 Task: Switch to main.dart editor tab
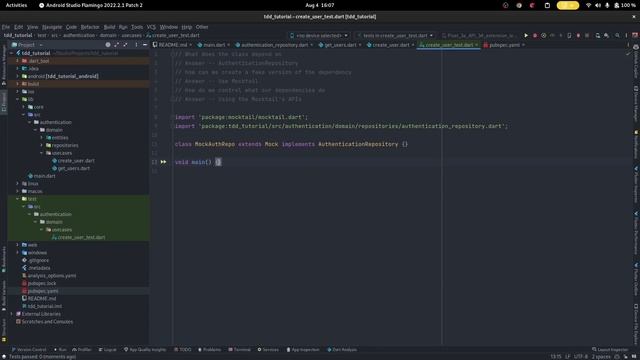point(214,45)
